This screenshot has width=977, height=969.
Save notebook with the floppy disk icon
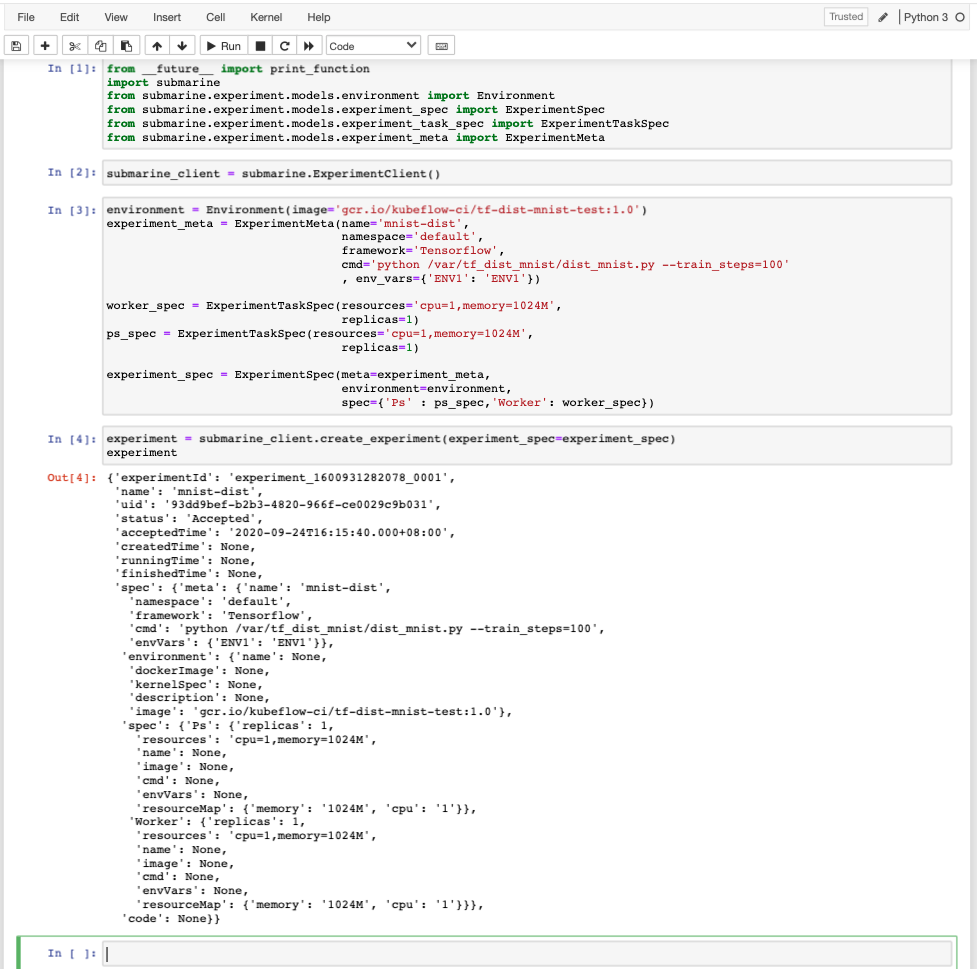pos(16,46)
